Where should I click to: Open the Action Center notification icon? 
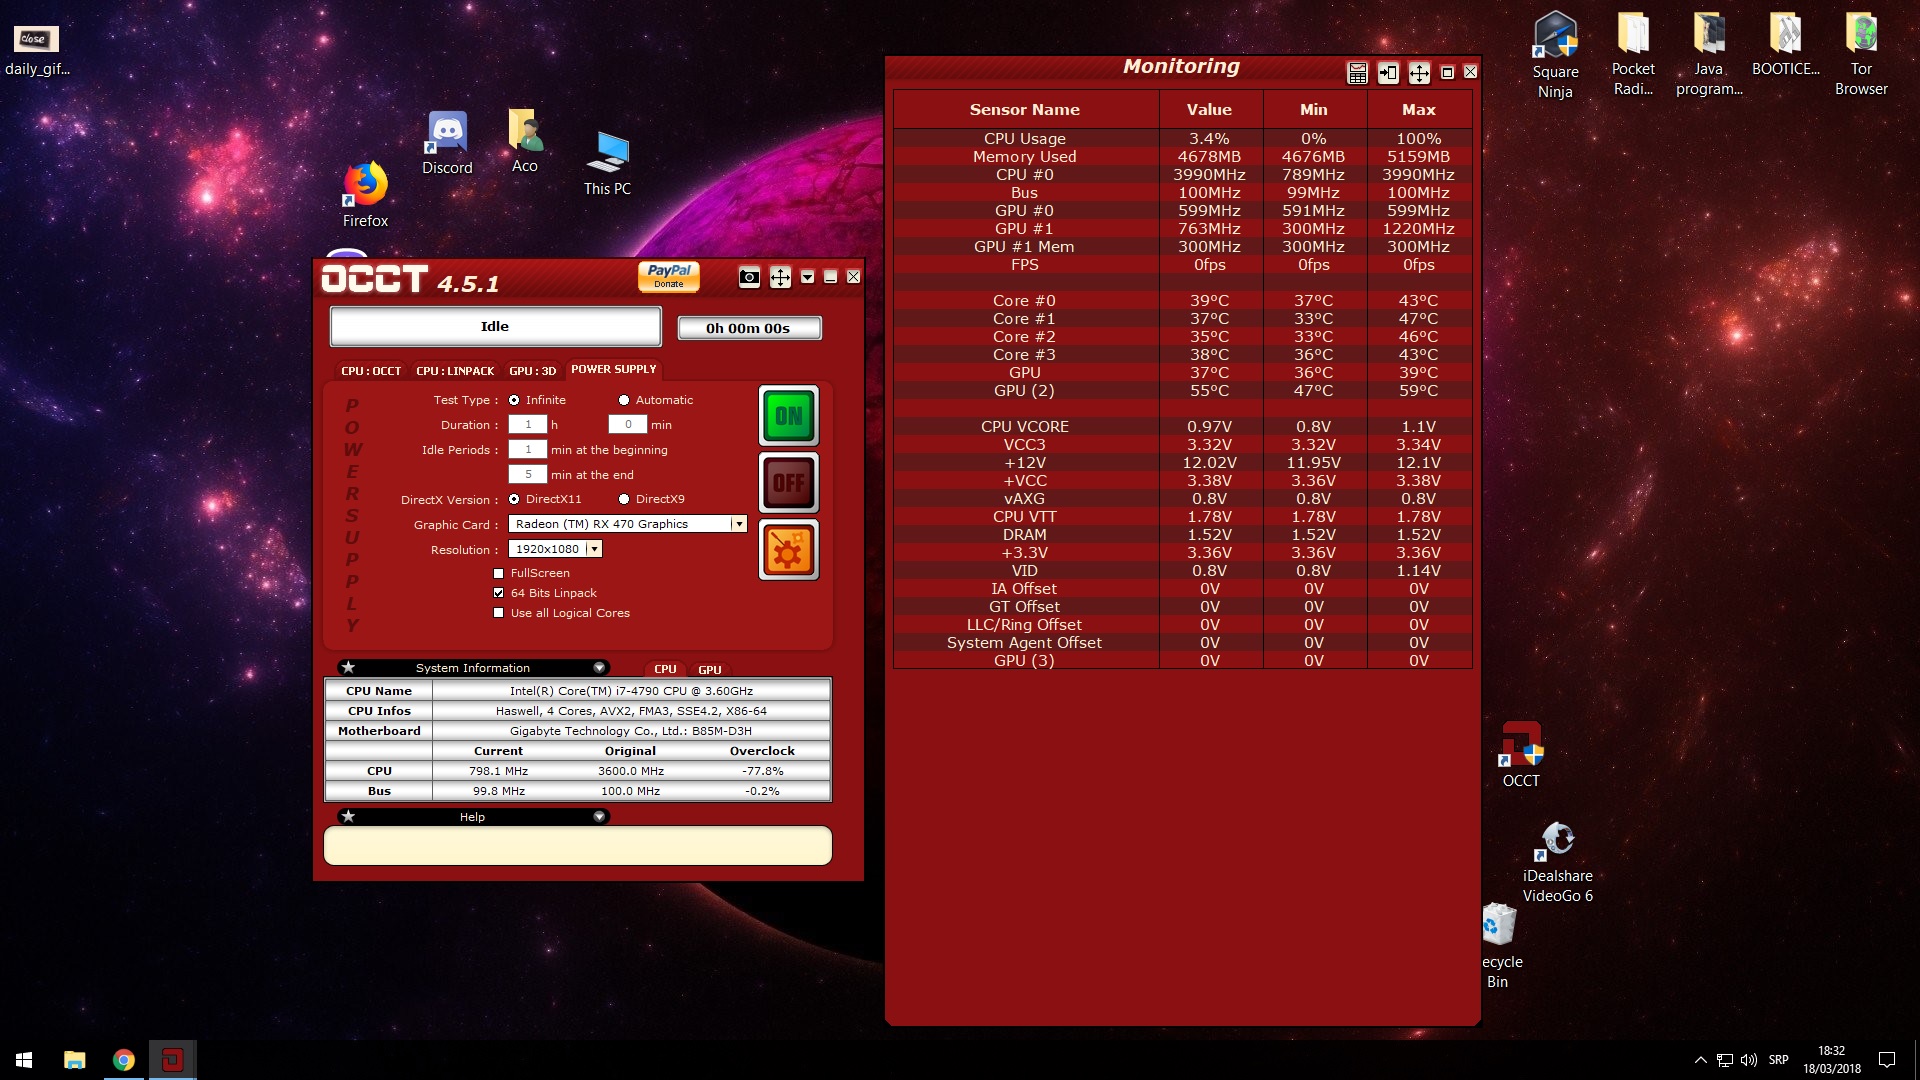[1887, 1060]
